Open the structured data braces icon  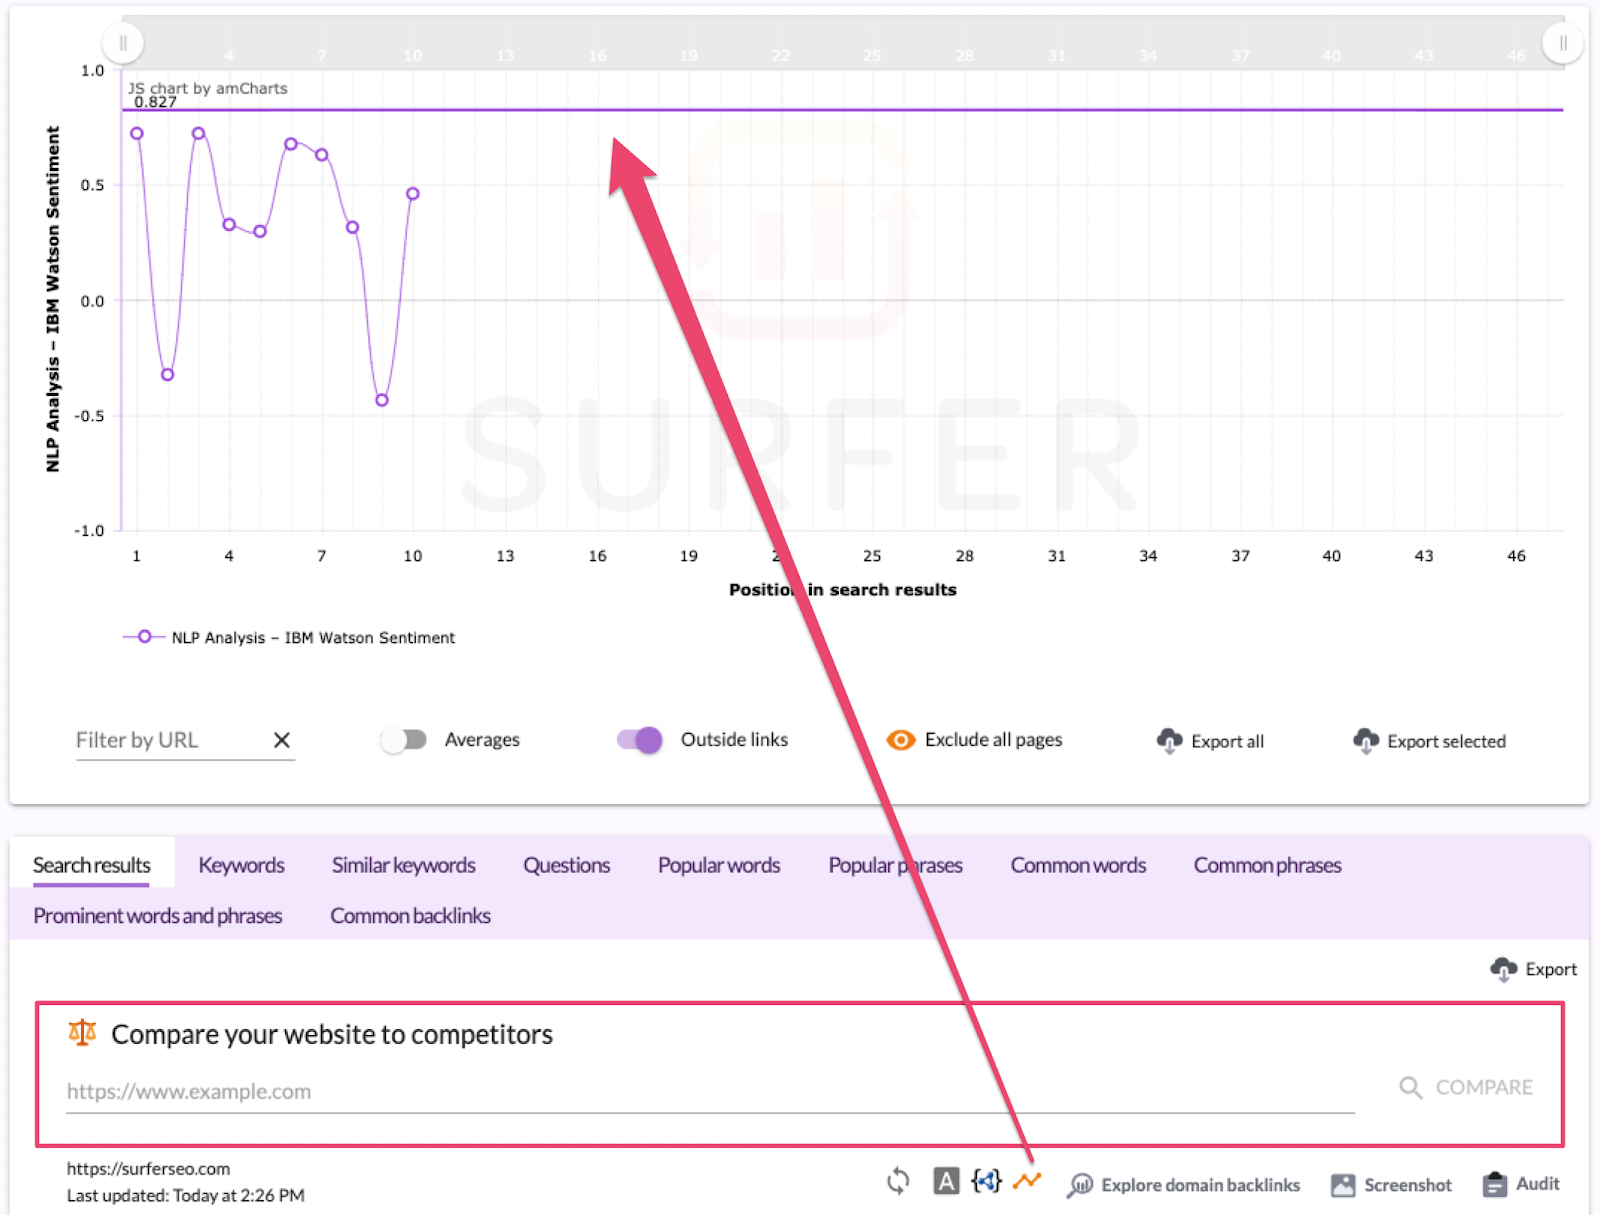[x=987, y=1181]
